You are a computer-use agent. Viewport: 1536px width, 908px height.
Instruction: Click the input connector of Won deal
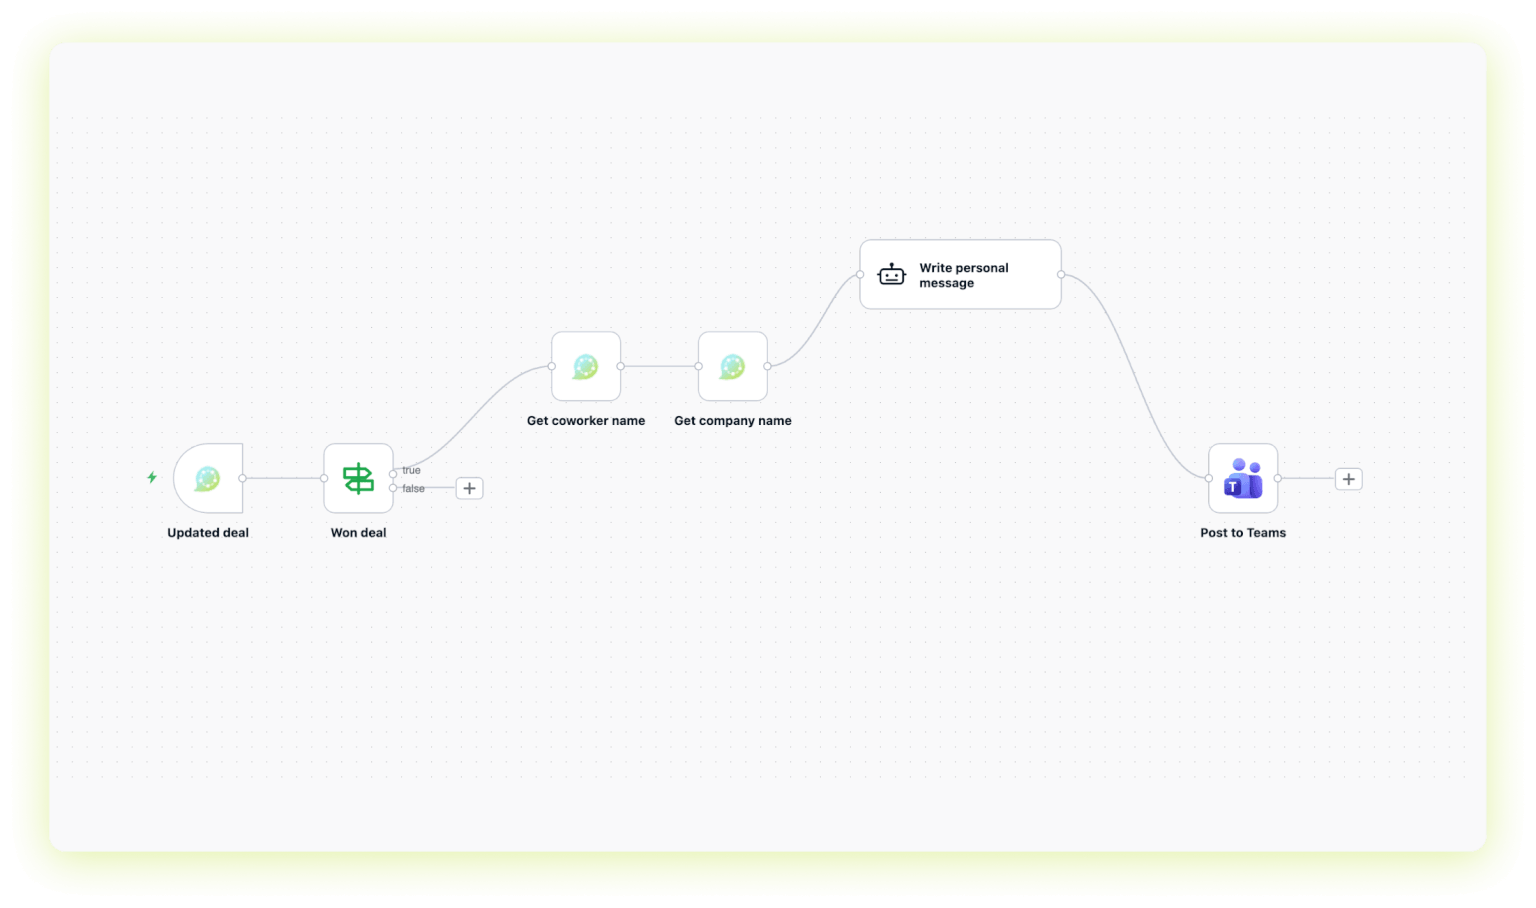pyautogui.click(x=324, y=479)
